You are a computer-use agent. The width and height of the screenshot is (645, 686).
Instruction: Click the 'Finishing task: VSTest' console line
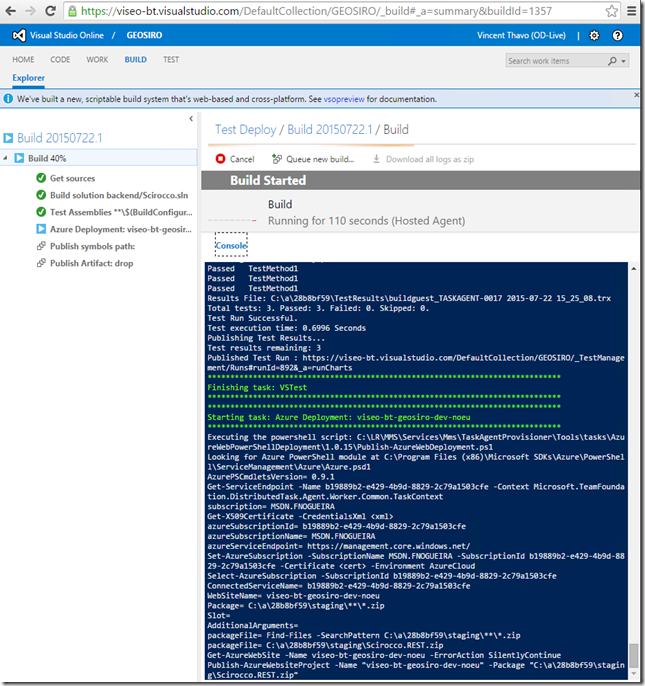coord(257,387)
